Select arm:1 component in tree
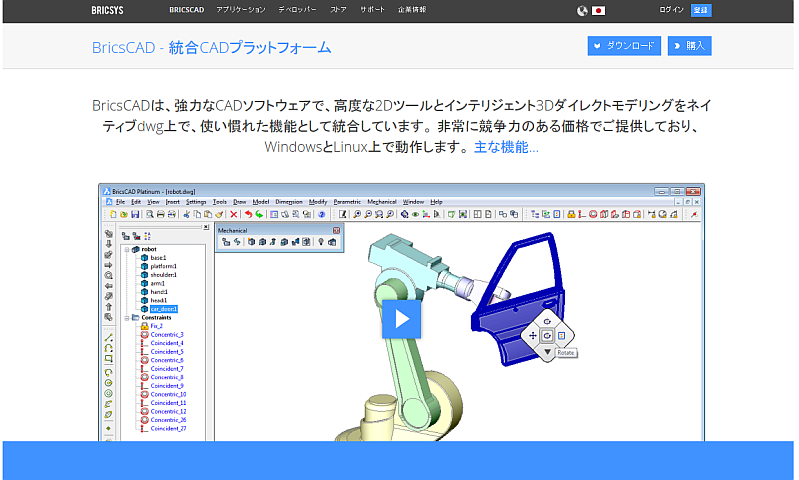 point(157,283)
